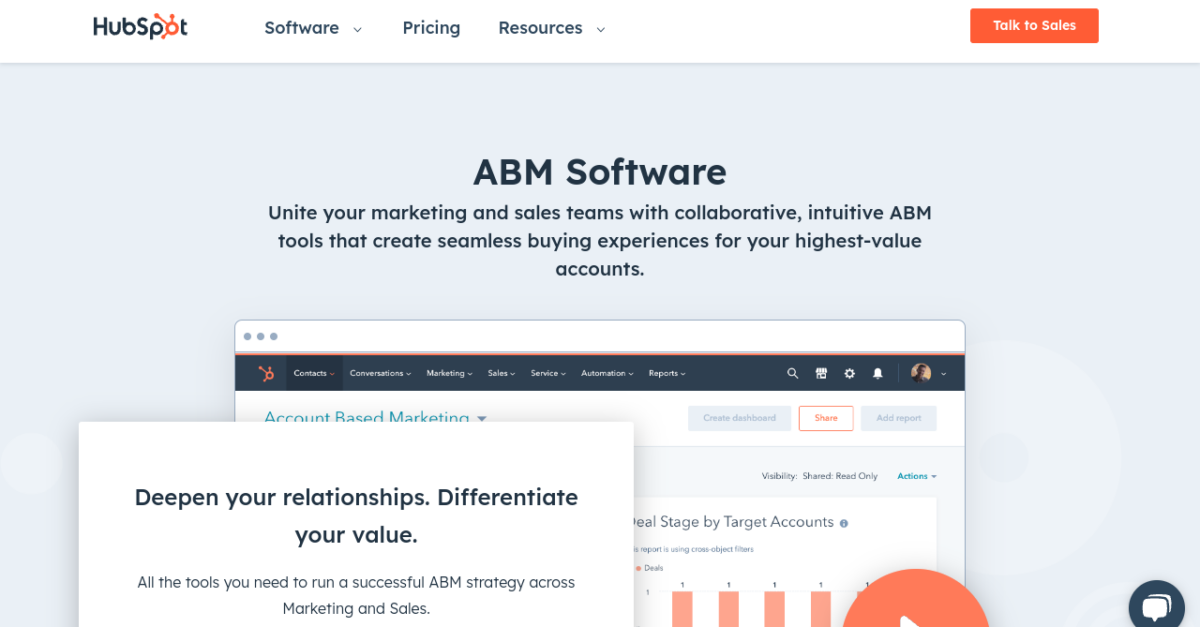
Task: Click the Deals legend color dot
Action: click(637, 567)
